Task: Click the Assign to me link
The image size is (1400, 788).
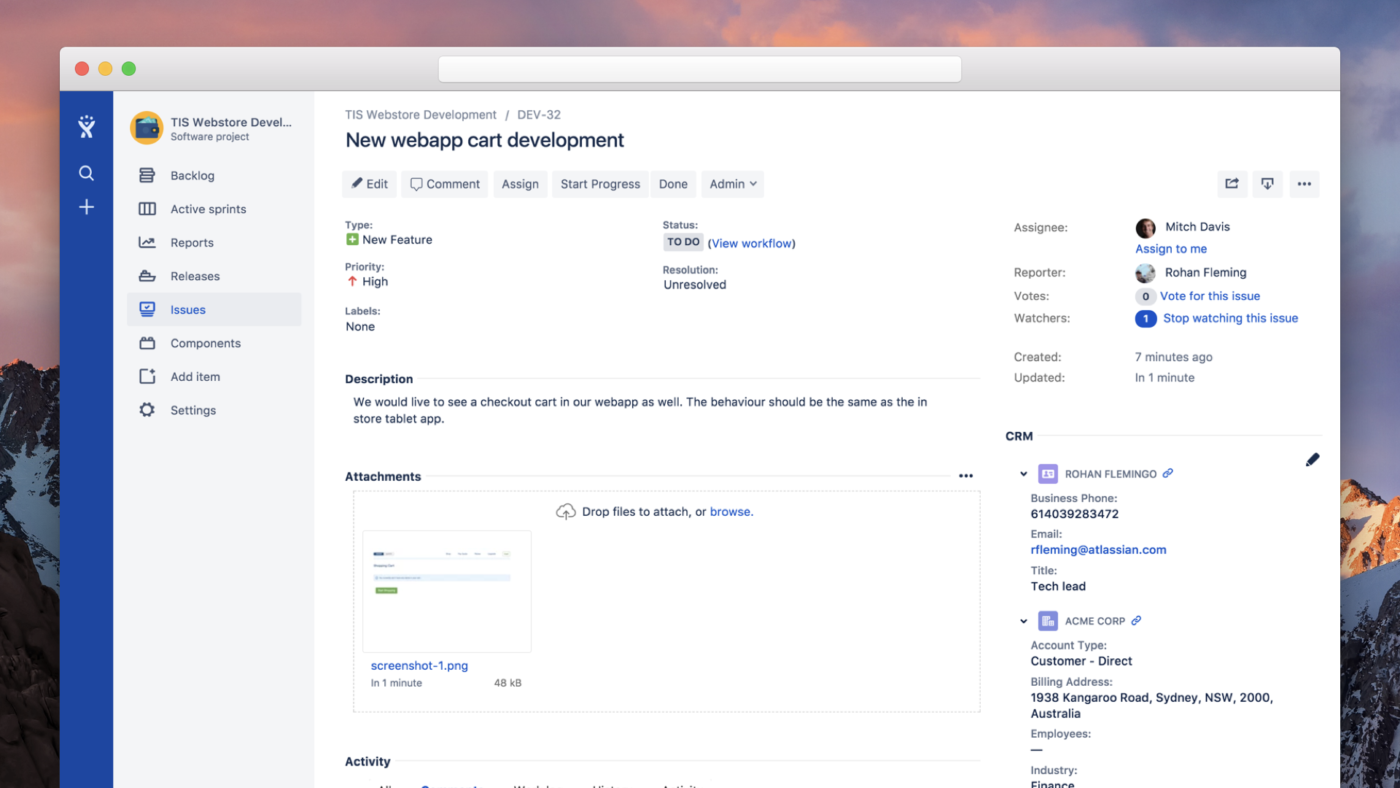Action: (x=1170, y=248)
